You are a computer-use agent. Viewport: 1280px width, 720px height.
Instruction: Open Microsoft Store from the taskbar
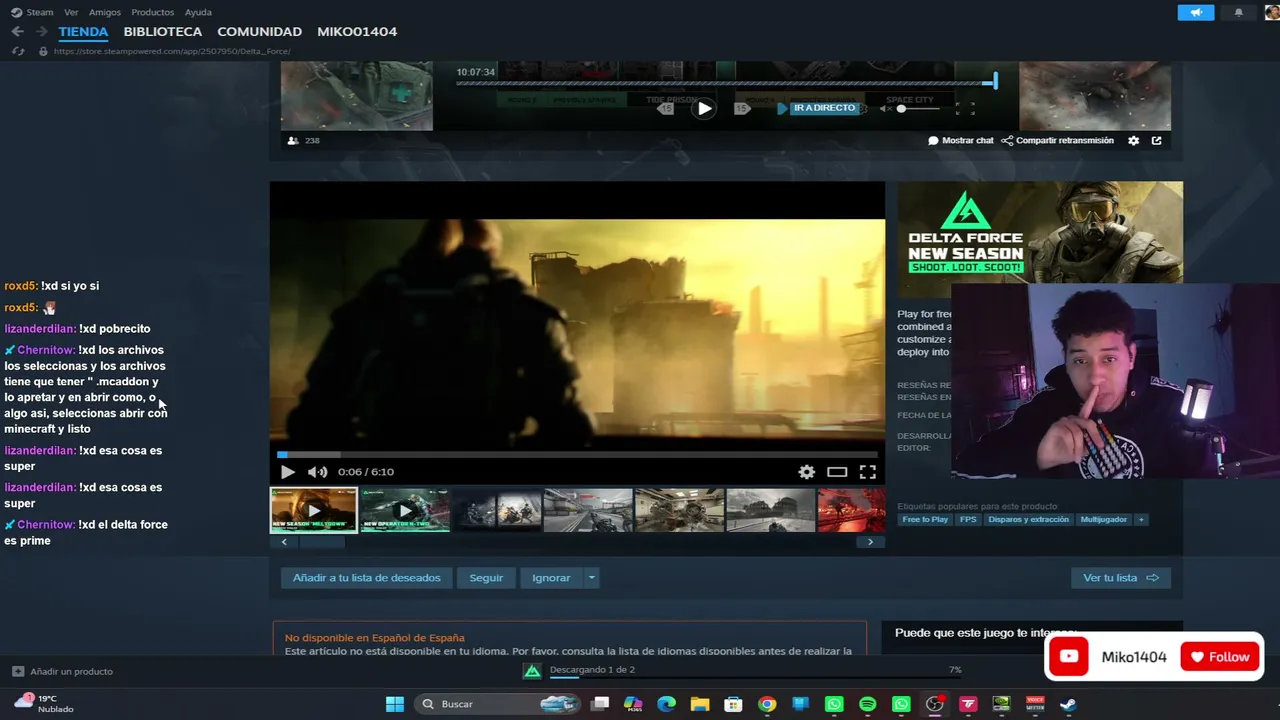[x=733, y=704]
